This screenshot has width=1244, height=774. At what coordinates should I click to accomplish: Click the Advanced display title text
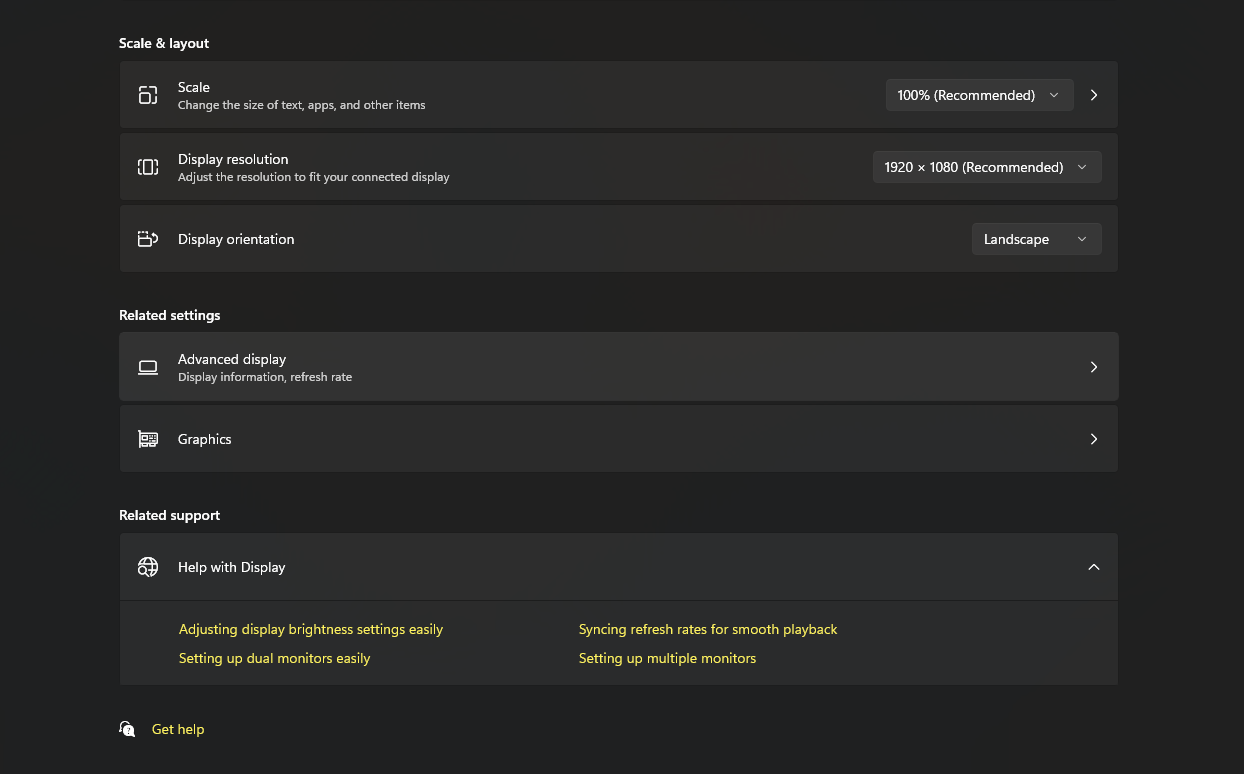coord(232,359)
